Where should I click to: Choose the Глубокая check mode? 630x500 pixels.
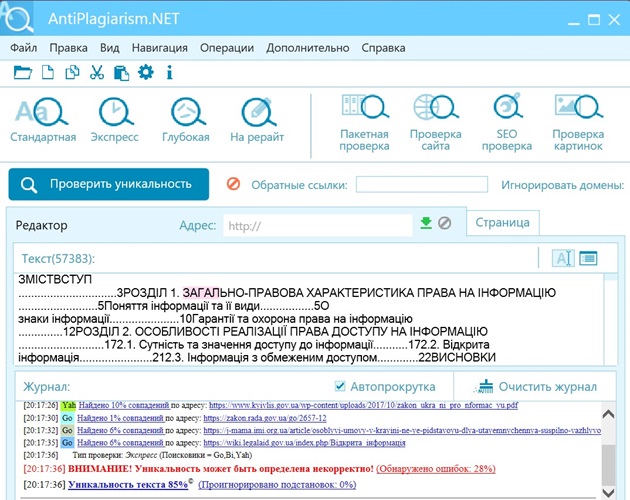click(186, 120)
